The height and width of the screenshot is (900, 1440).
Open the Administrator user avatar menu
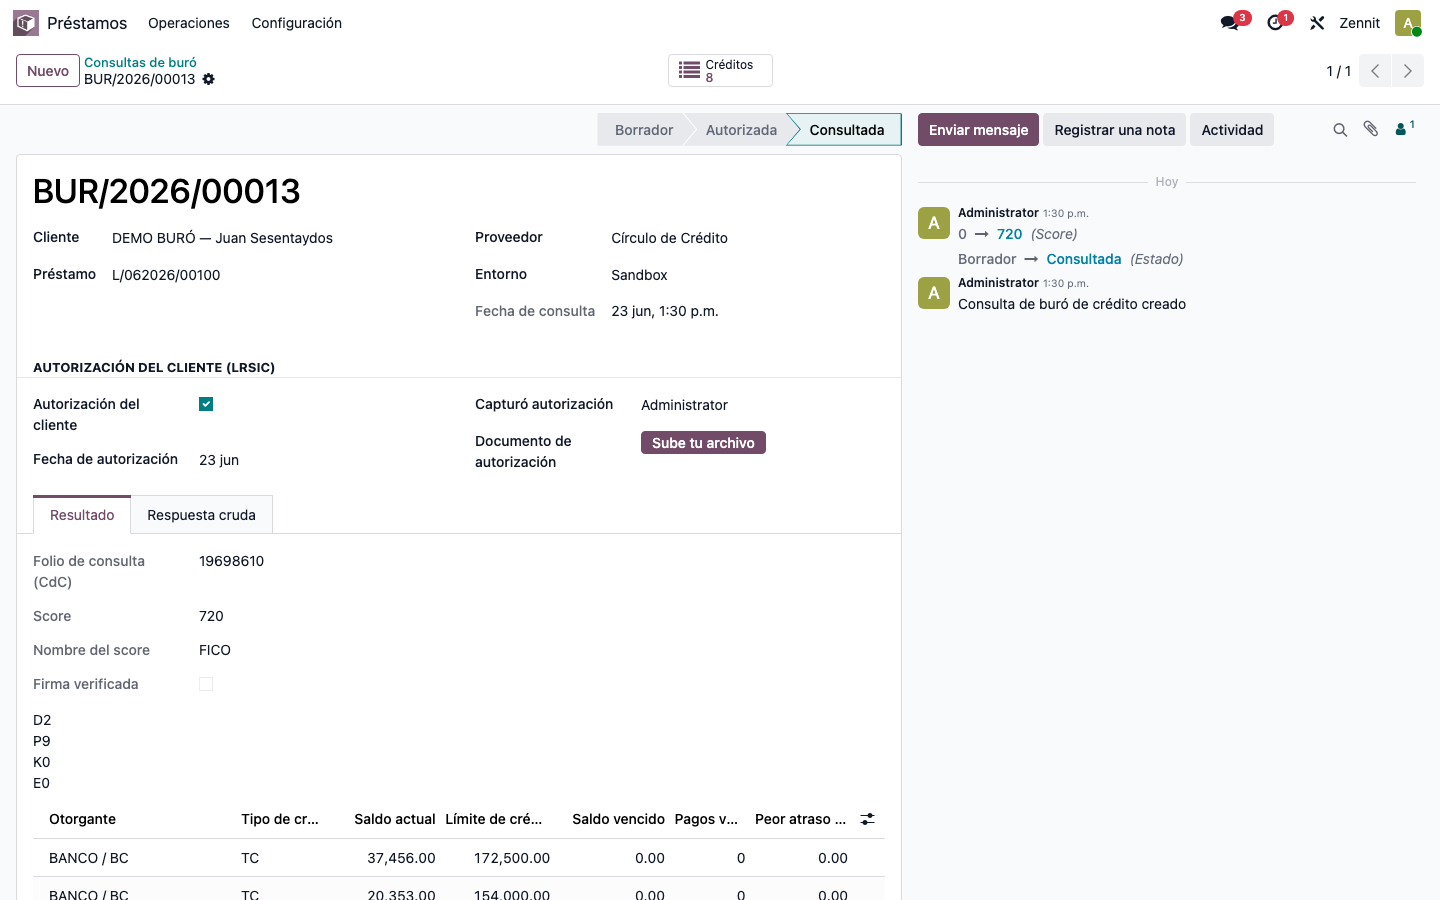pos(1408,23)
